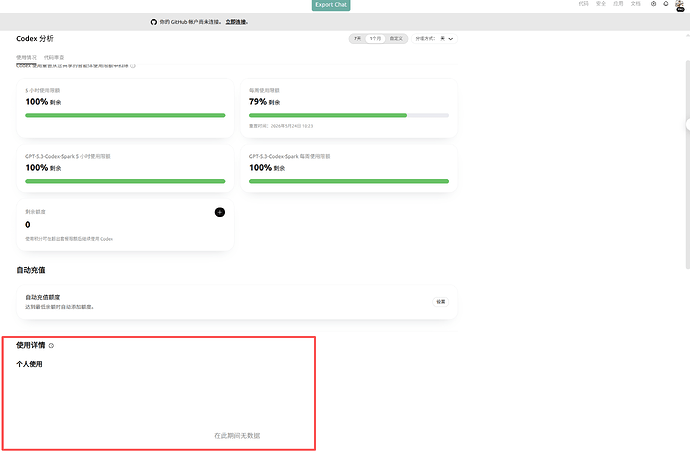Expand the 分组方式 grouping dropdown
The width and height of the screenshot is (690, 459).
(x=434, y=39)
